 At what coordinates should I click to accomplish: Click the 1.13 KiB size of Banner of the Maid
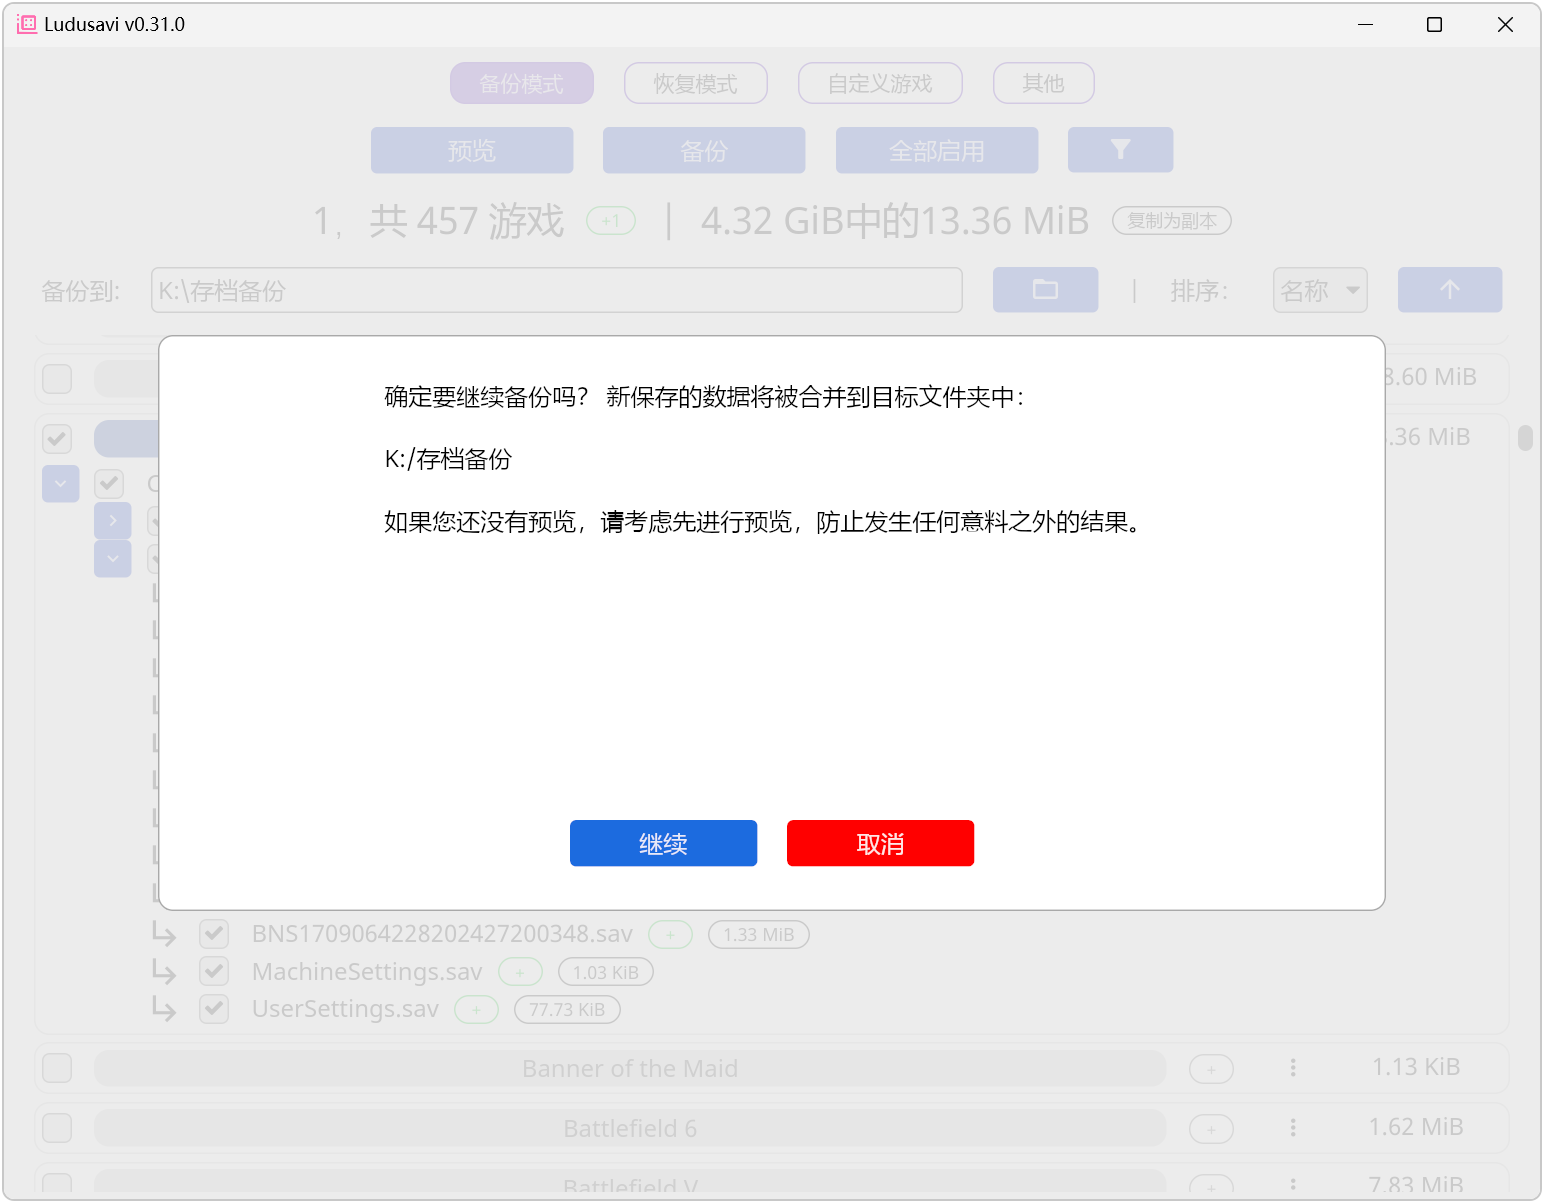(1416, 1067)
